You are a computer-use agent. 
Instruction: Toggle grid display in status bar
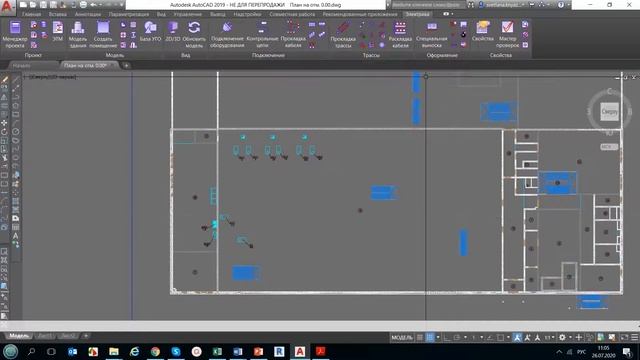420,337
